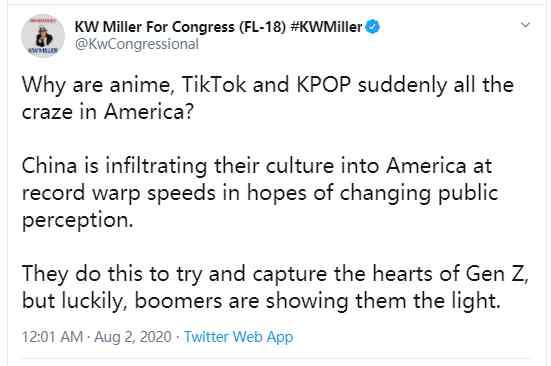Open the 12:01 AM timestamp
The width and height of the screenshot is (551, 366).
tap(52, 337)
